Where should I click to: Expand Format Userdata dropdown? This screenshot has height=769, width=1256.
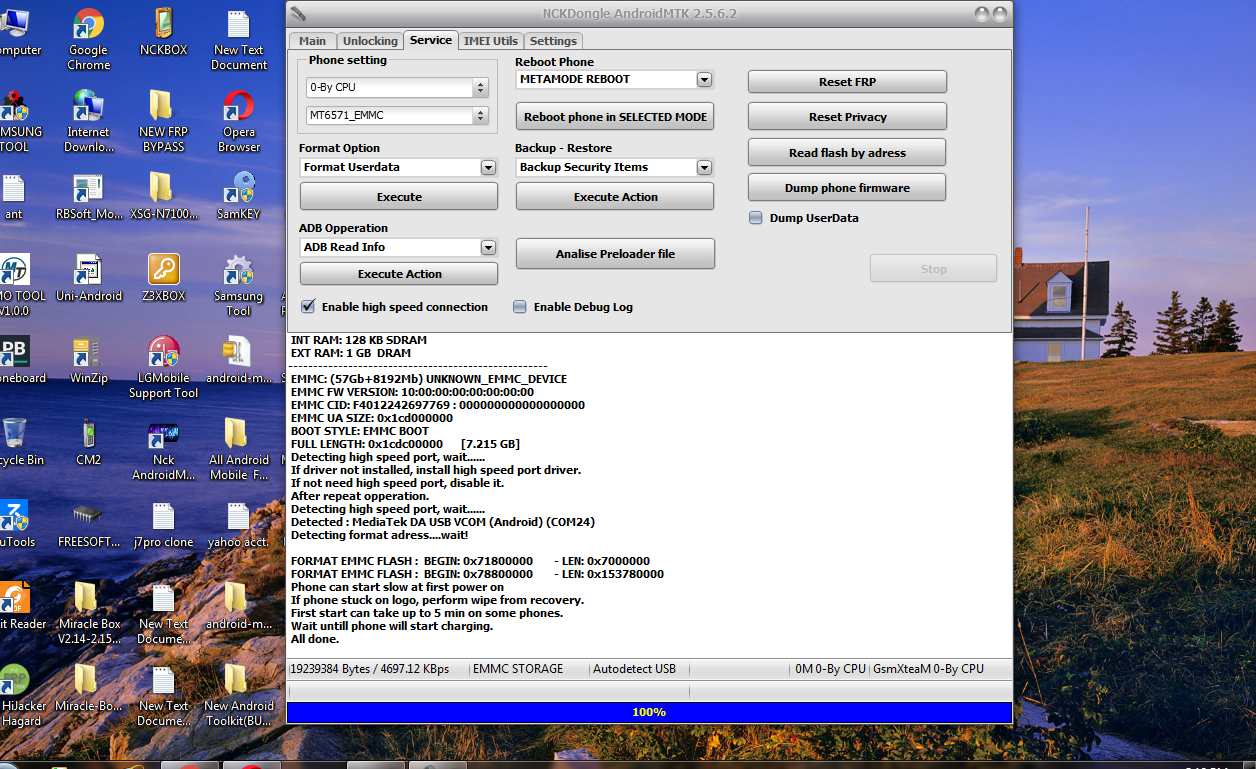pyautogui.click(x=488, y=167)
